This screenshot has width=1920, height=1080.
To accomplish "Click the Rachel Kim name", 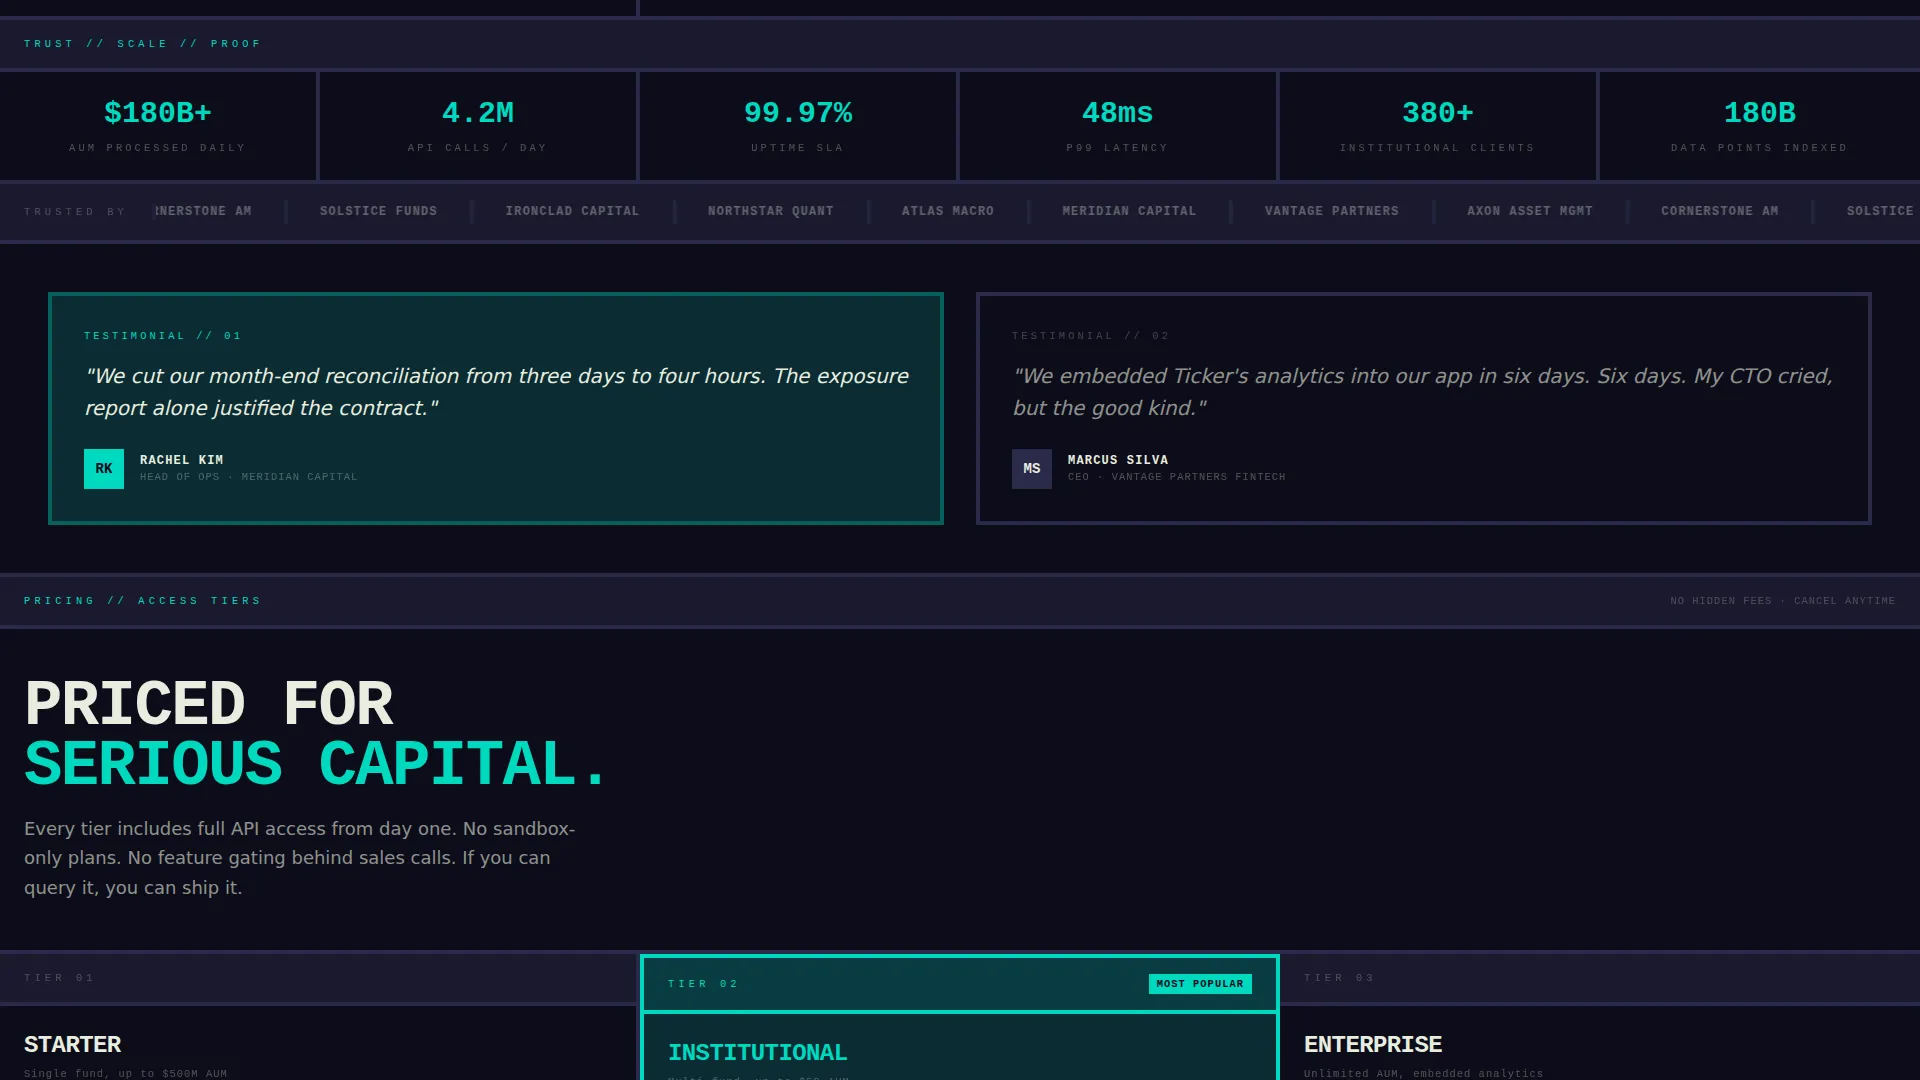I will coord(182,460).
